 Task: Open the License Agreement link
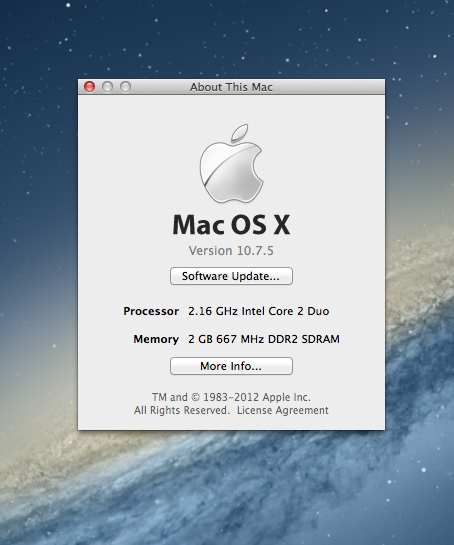[283, 410]
